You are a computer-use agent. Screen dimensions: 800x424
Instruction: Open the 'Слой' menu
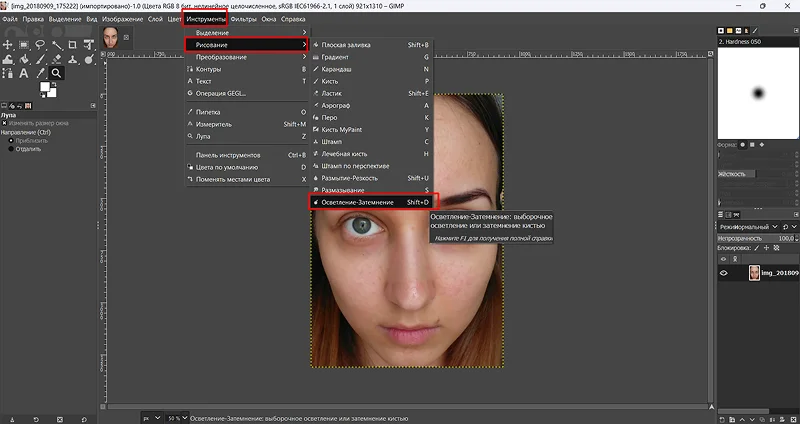[155, 19]
